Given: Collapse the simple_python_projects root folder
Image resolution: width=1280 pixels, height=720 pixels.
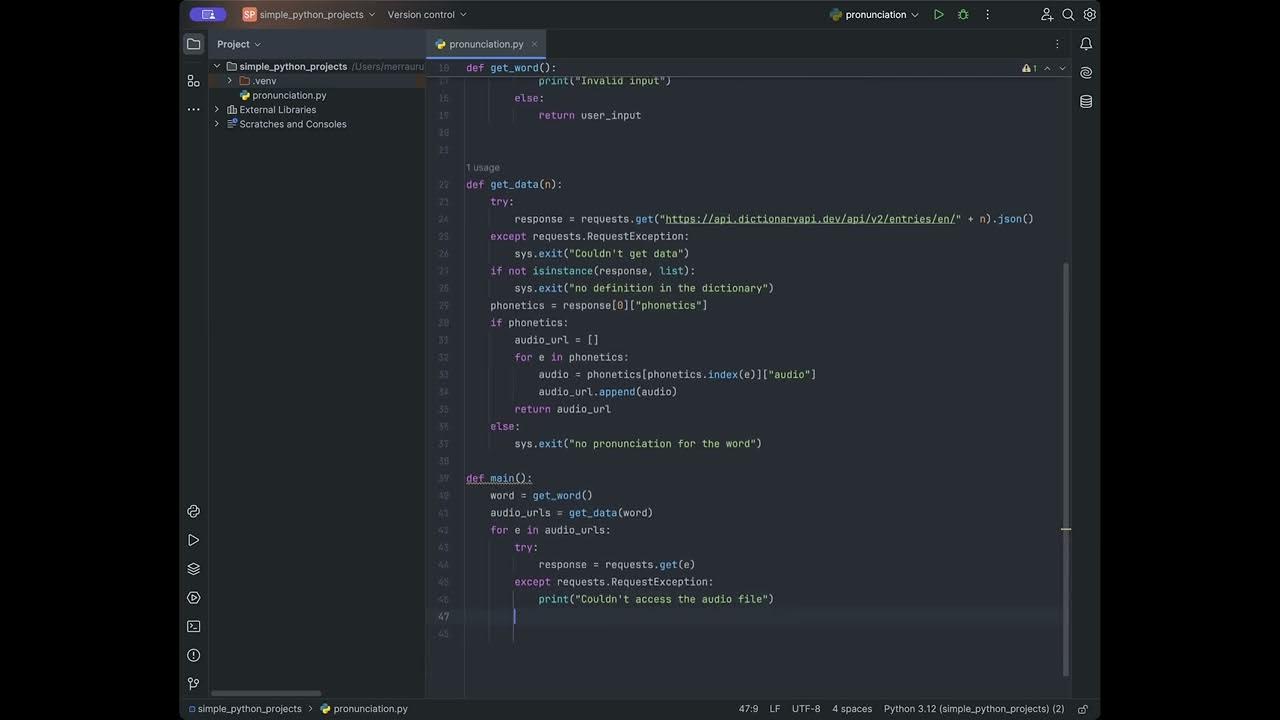Looking at the screenshot, I should click(217, 66).
